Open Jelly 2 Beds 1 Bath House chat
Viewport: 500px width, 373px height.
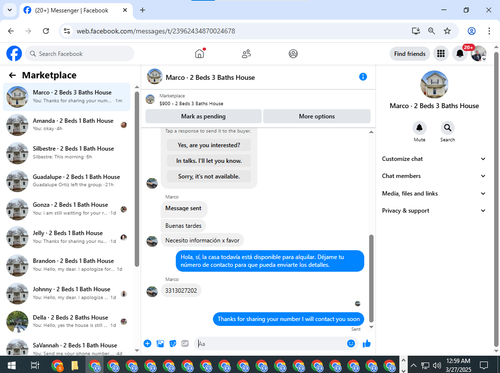click(x=67, y=237)
